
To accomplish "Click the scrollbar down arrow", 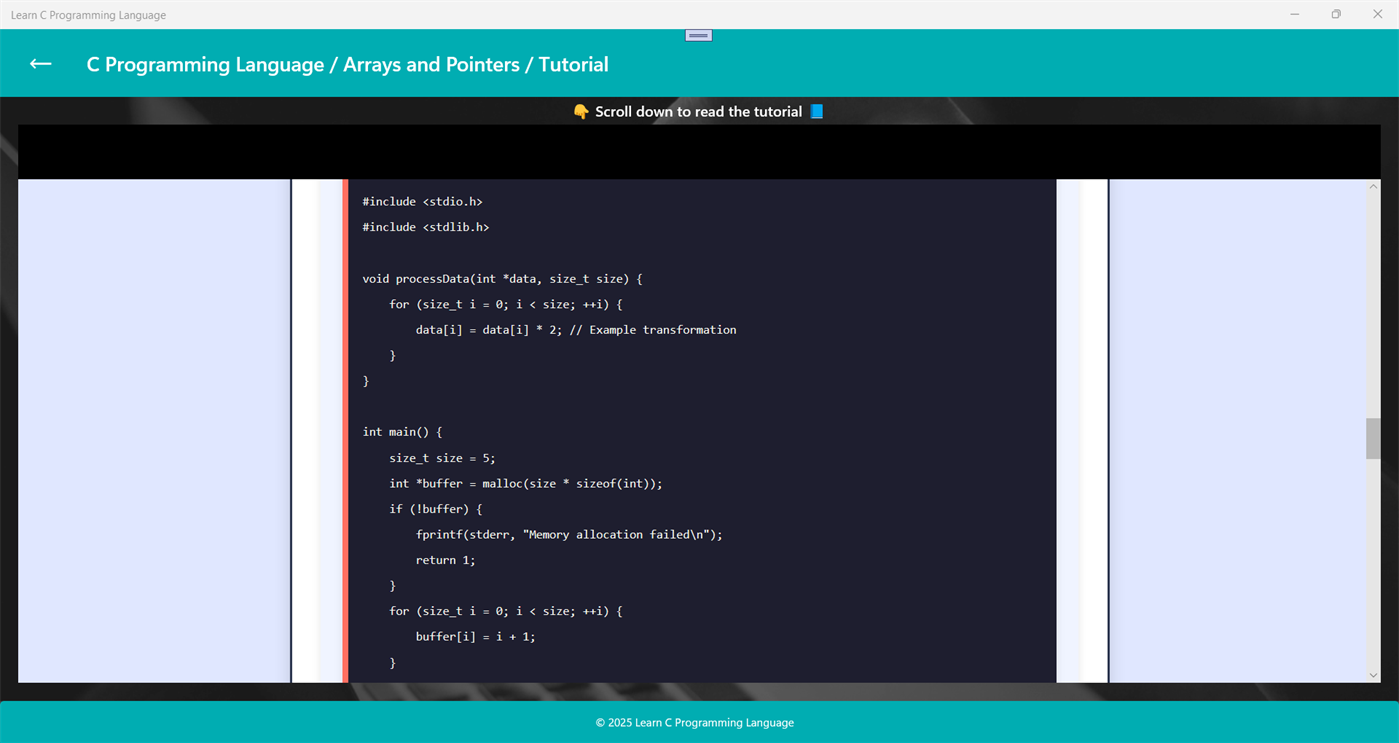I will coord(1372,675).
